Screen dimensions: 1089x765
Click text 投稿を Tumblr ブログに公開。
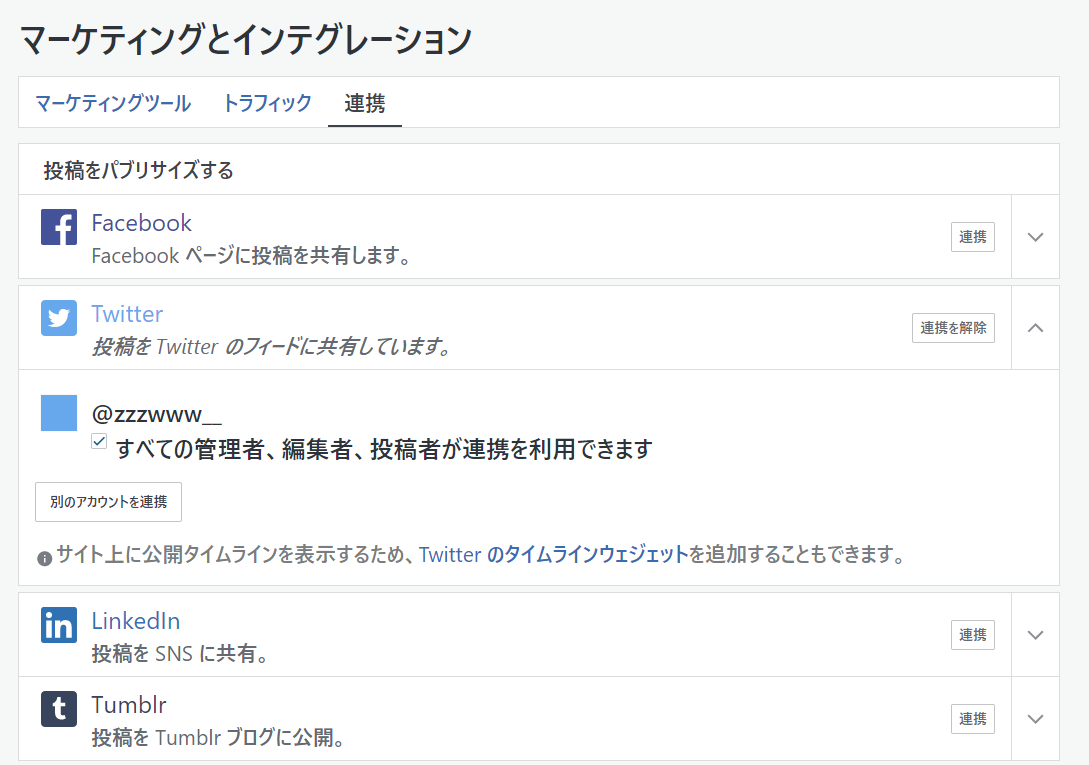click(218, 737)
